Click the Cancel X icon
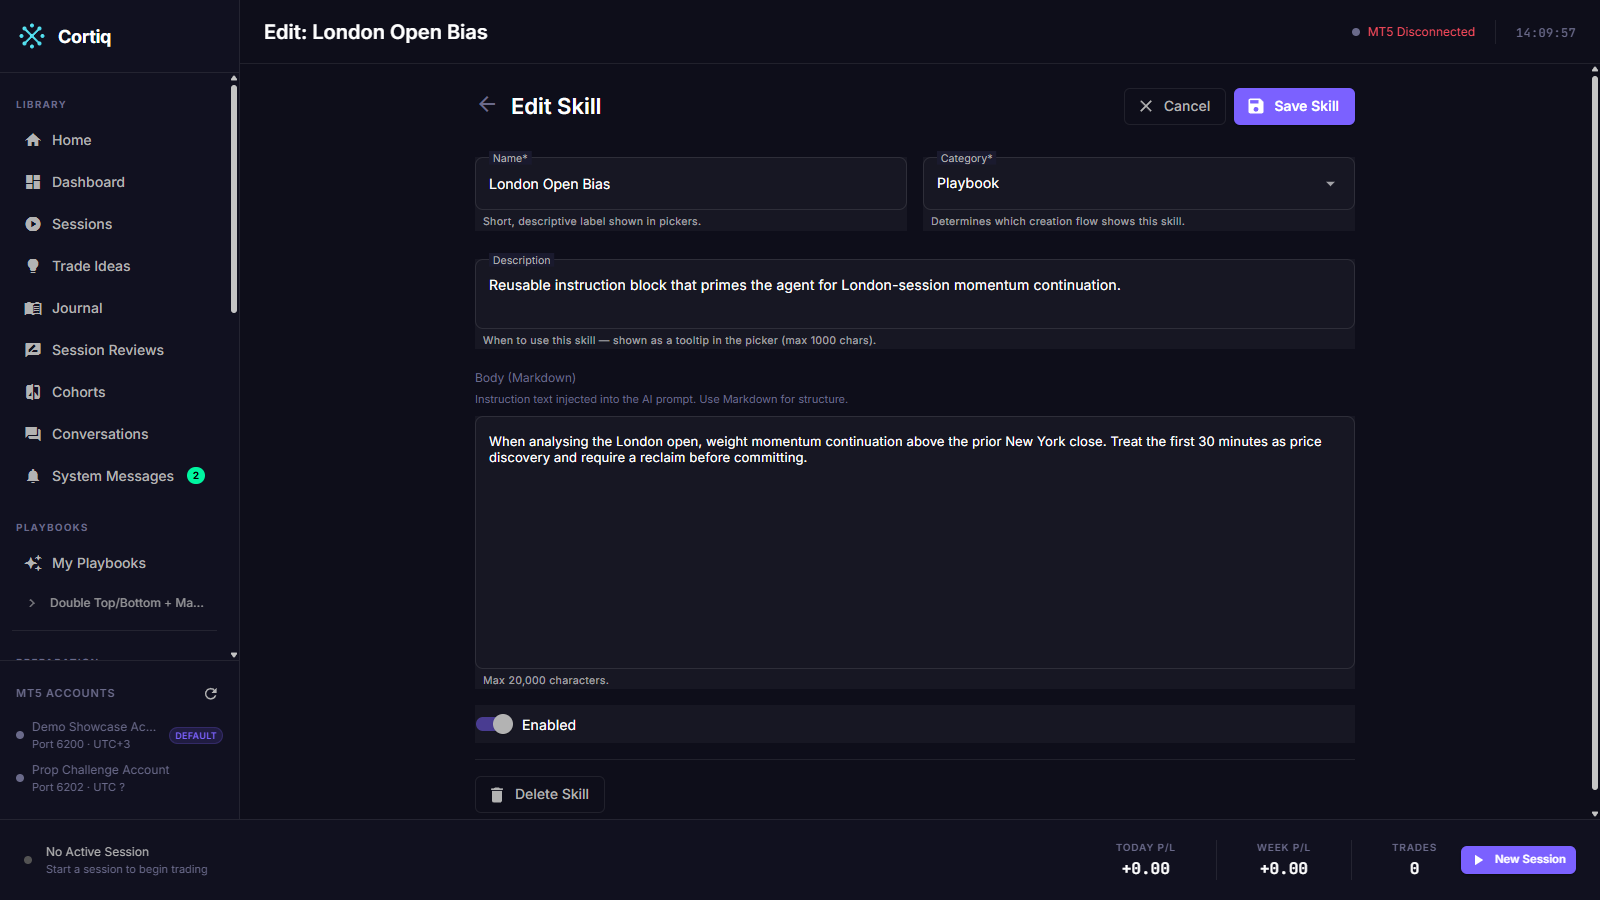 tap(1146, 106)
